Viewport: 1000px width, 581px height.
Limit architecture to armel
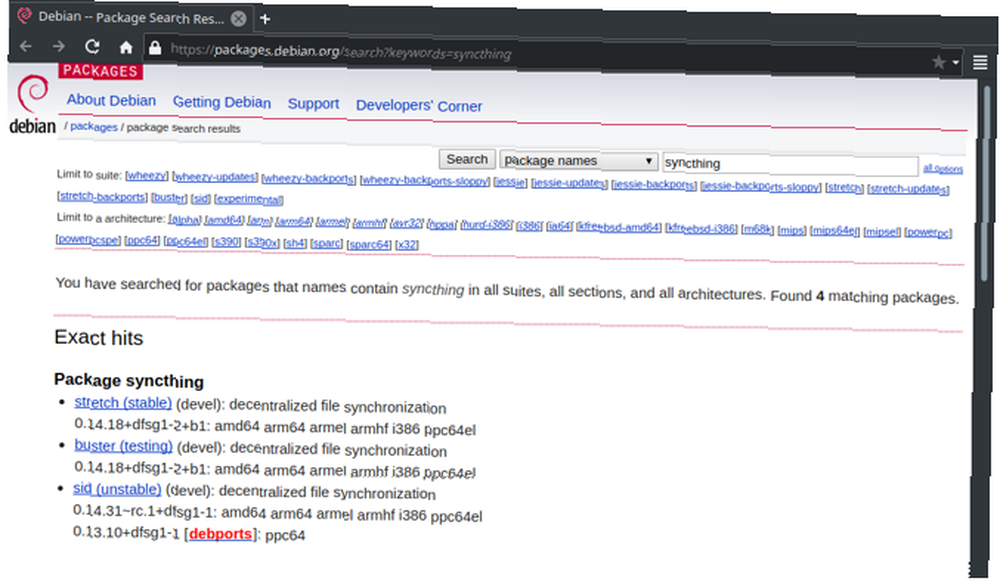tap(333, 222)
